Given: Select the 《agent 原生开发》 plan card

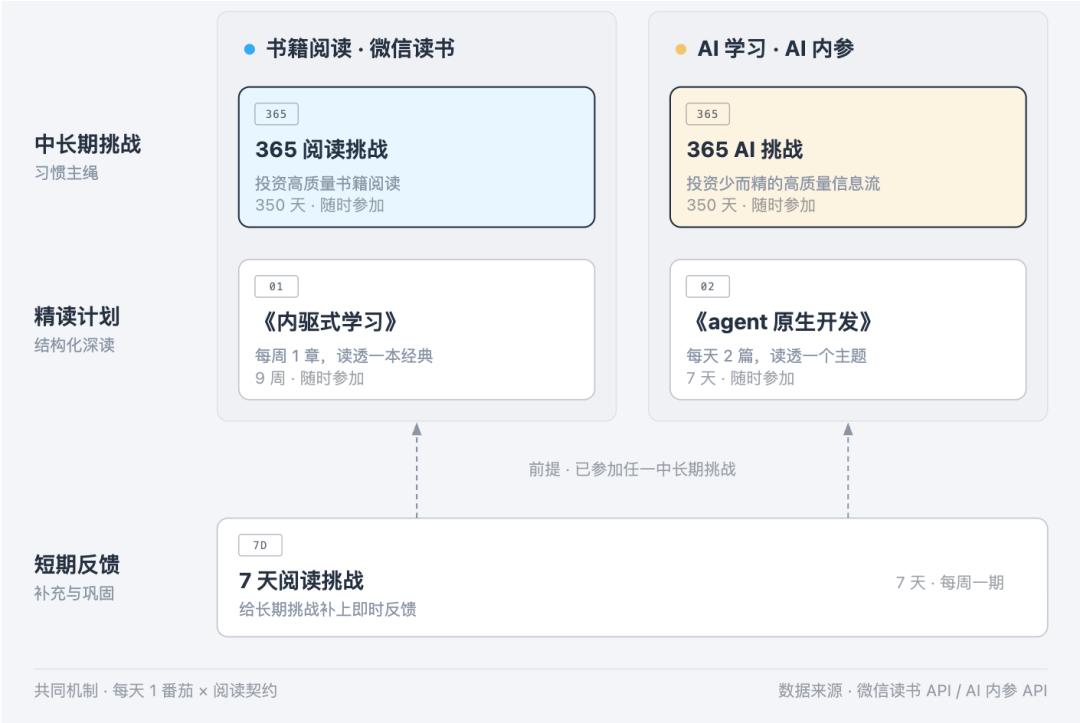Looking at the screenshot, I should tap(848, 330).
